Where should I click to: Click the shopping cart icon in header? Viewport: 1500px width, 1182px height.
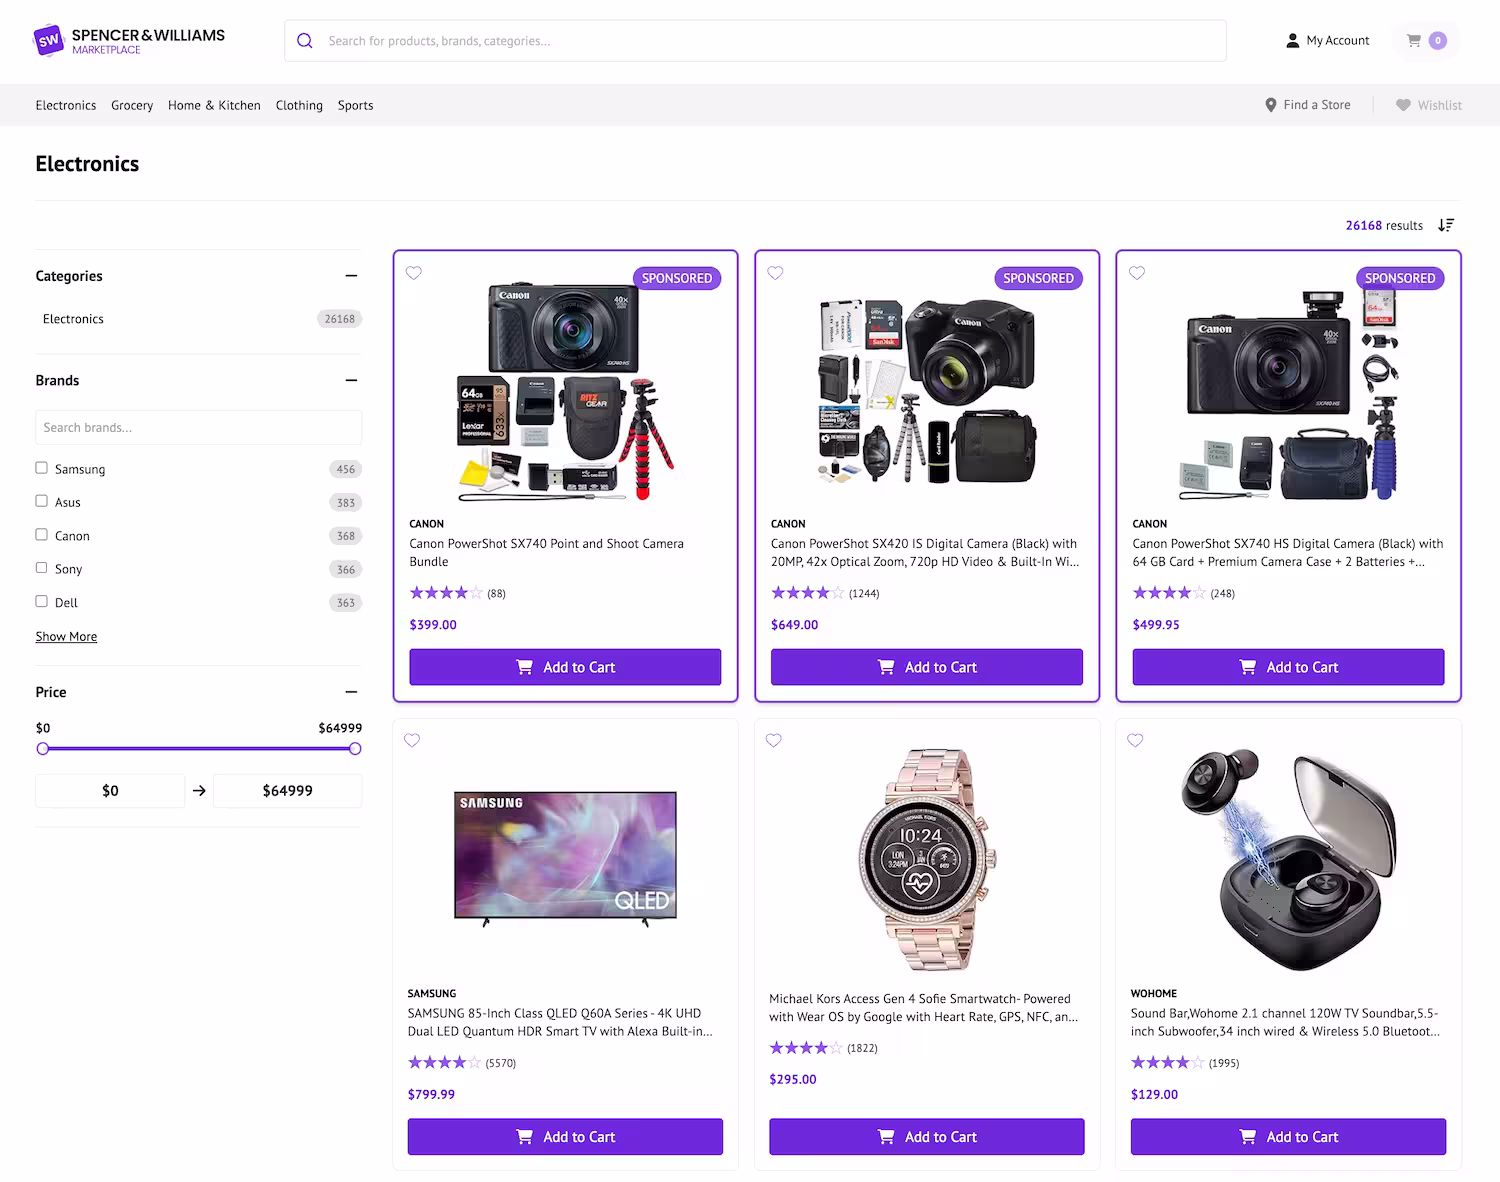[x=1414, y=41]
